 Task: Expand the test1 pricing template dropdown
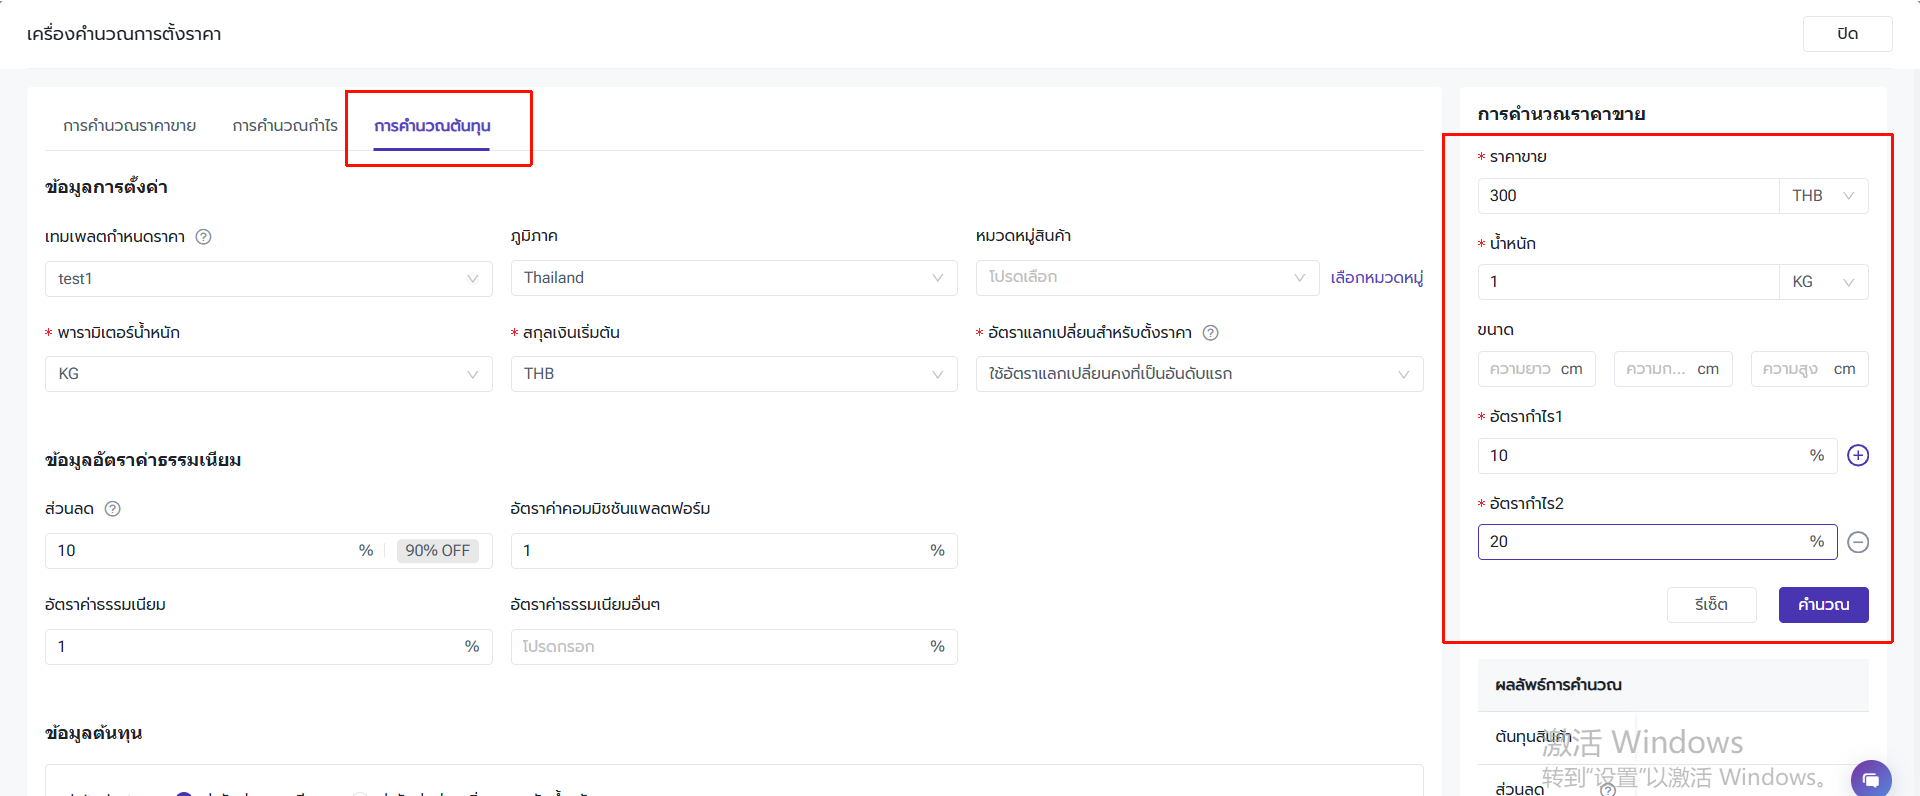pos(268,279)
